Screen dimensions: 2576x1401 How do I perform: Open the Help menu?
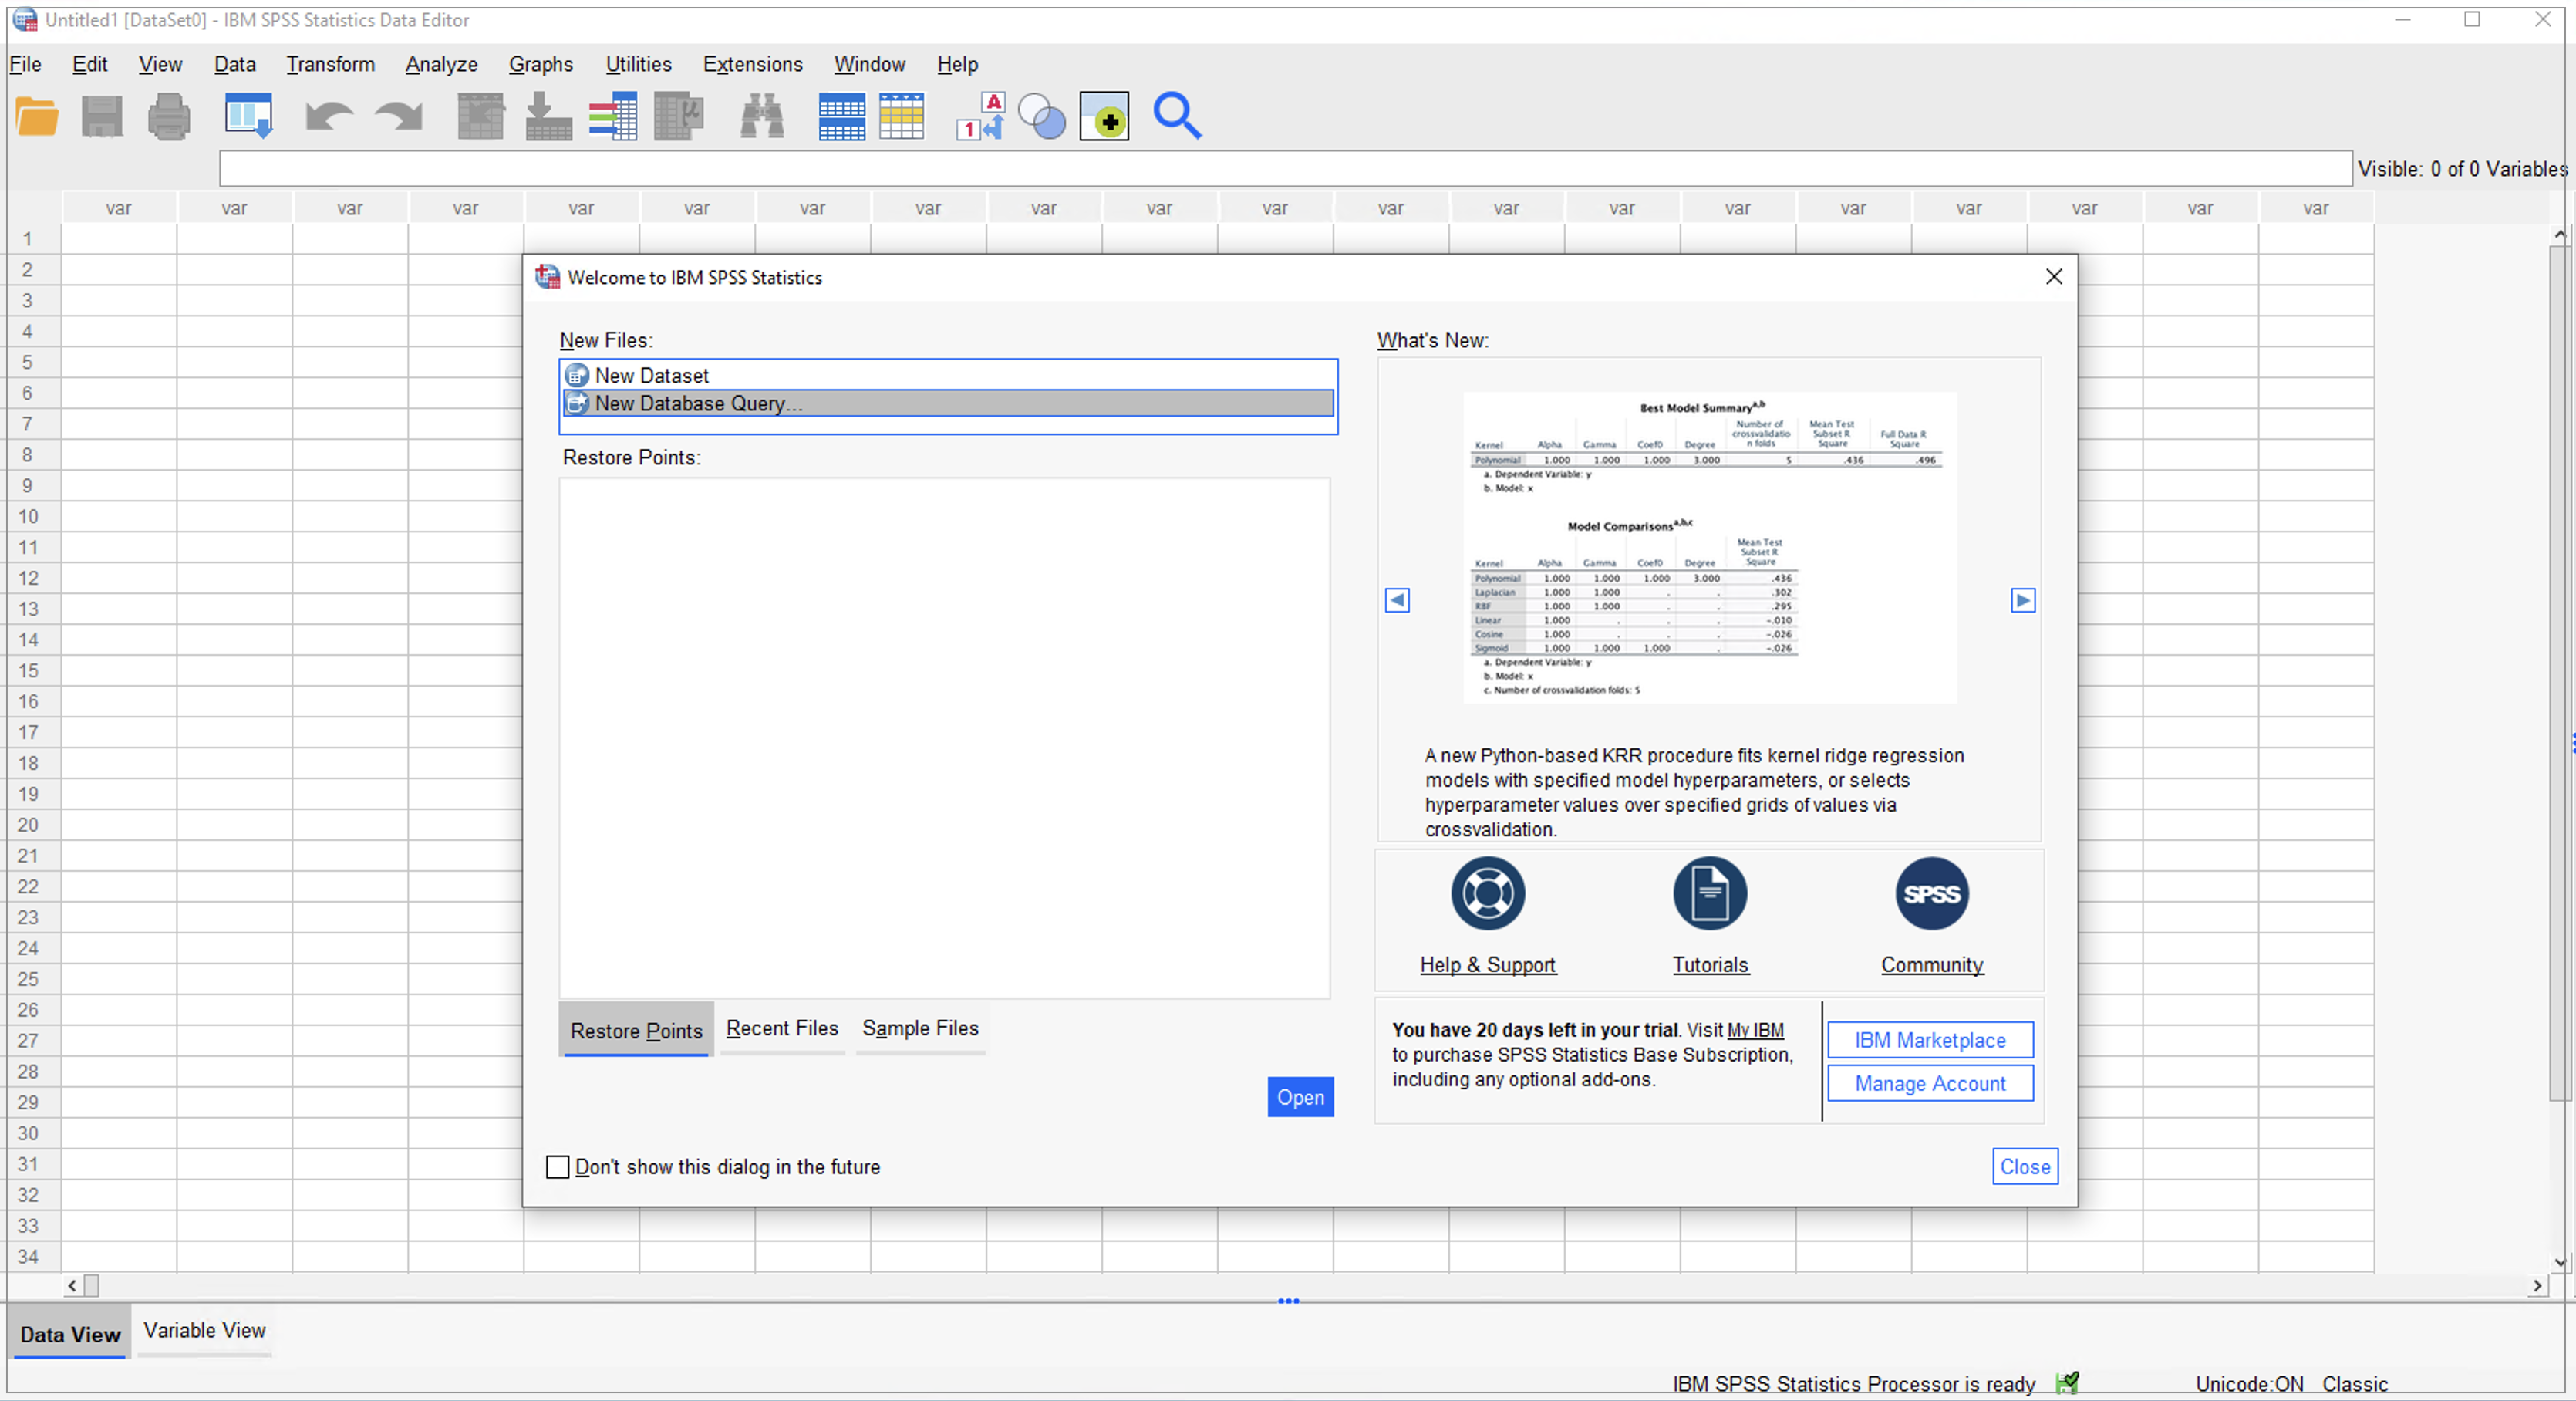click(957, 64)
